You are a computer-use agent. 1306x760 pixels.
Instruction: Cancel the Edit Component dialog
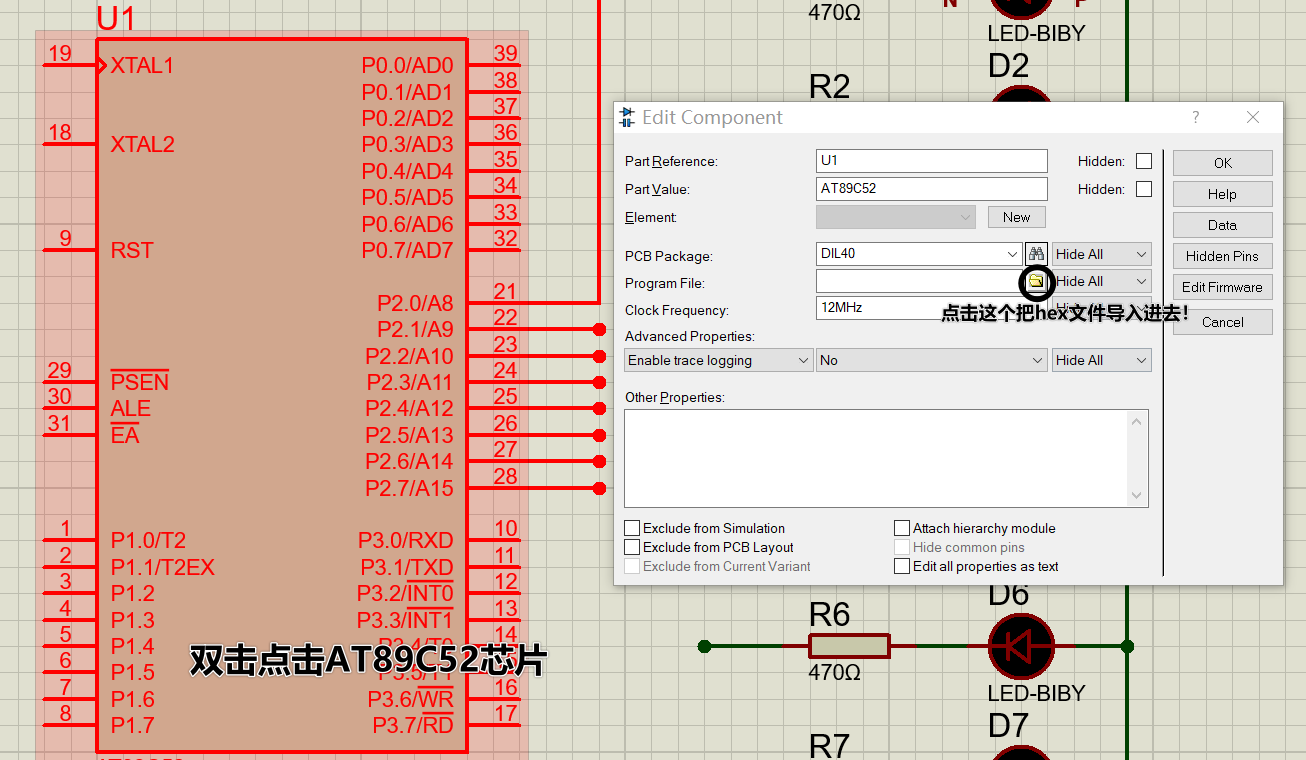click(1223, 322)
